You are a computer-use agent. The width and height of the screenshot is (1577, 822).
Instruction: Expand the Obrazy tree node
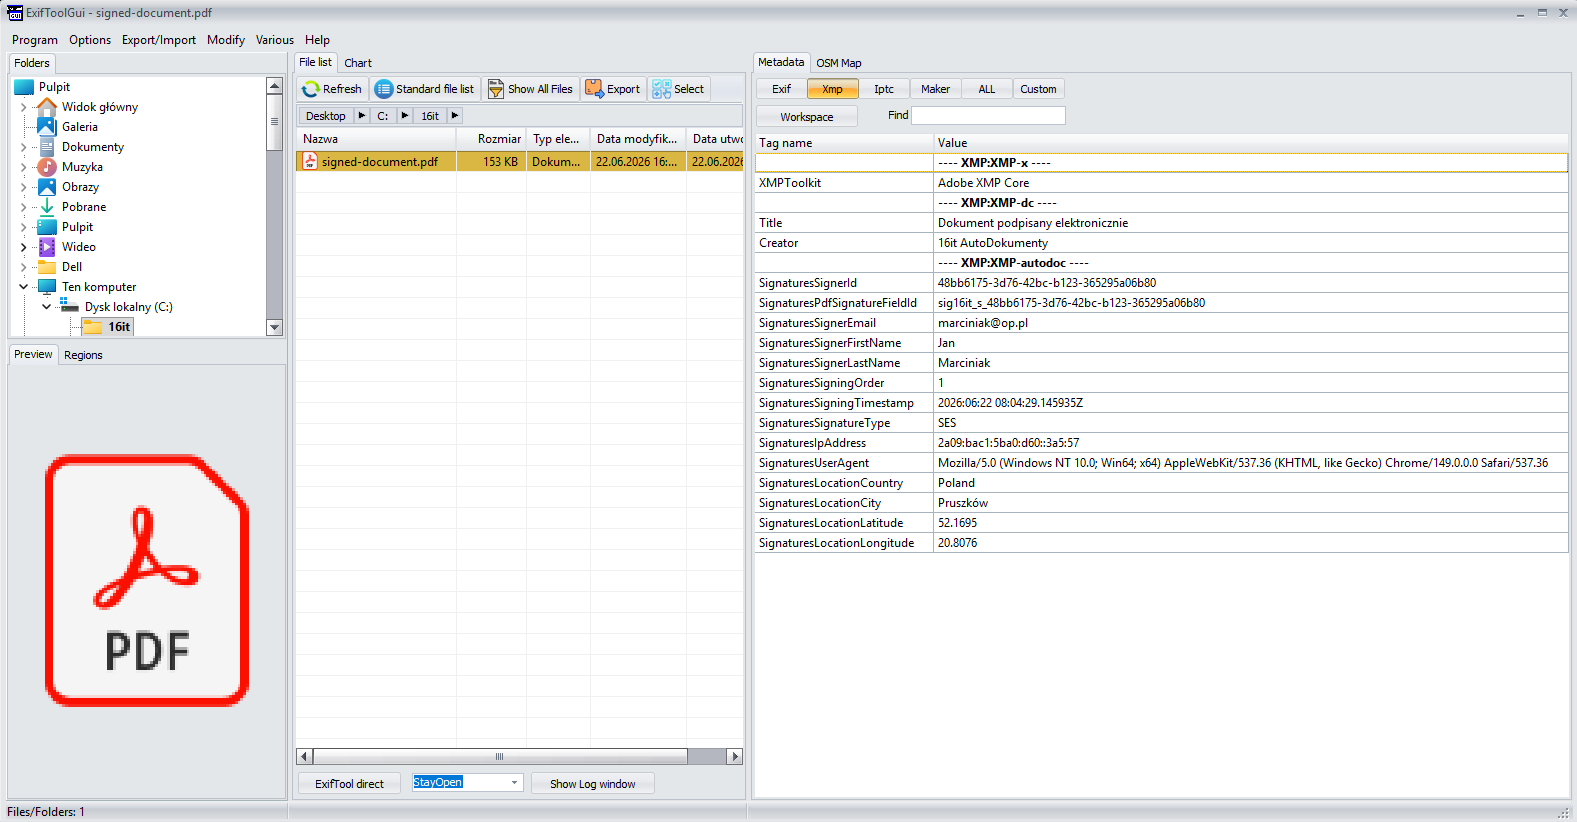coord(24,187)
